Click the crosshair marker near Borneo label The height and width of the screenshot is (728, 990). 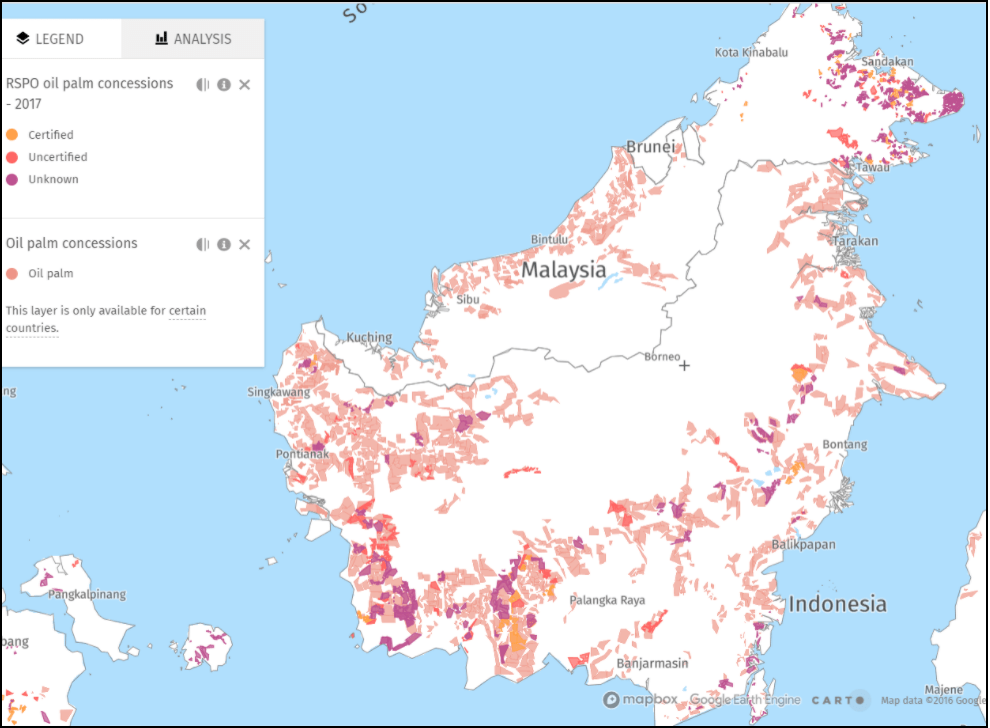[685, 366]
